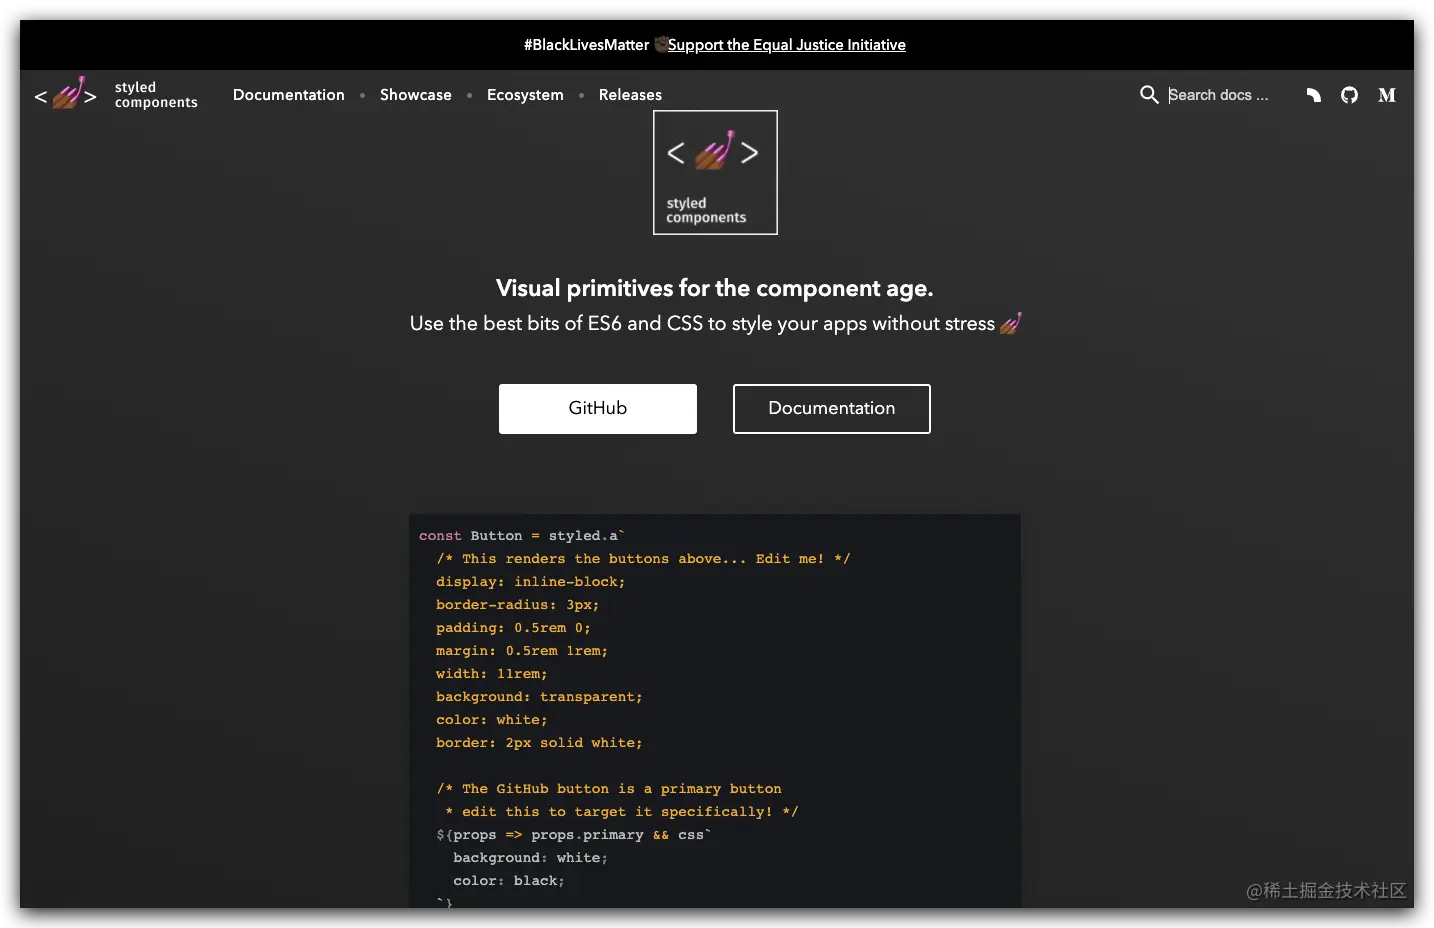The width and height of the screenshot is (1434, 928).
Task: Click the styled components logo in navbar
Action: (x=116, y=95)
